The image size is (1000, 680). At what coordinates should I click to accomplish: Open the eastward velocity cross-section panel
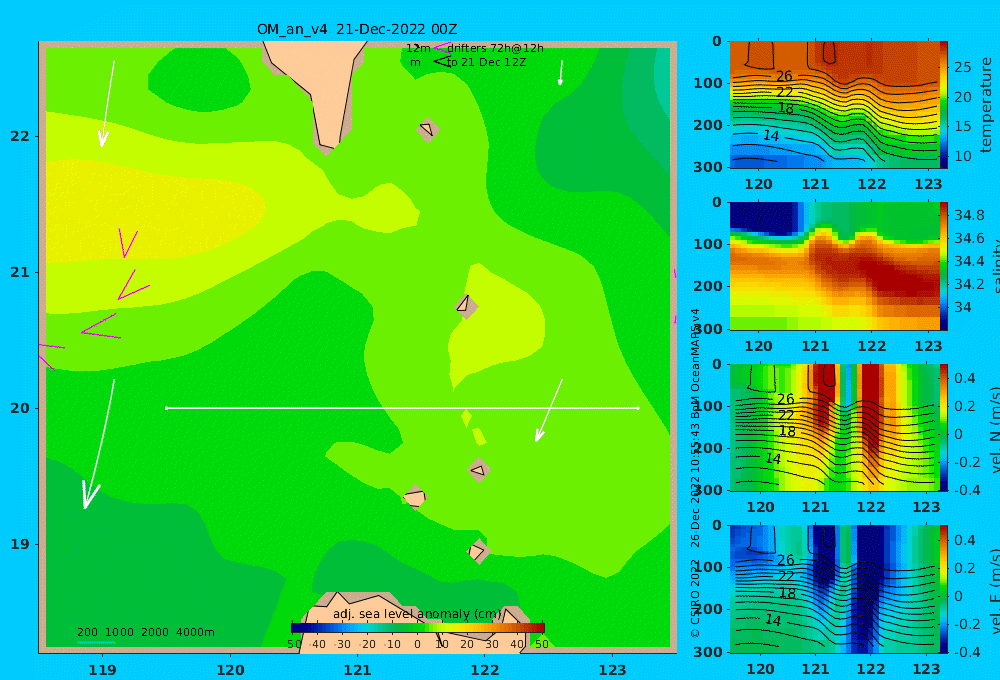(x=834, y=589)
